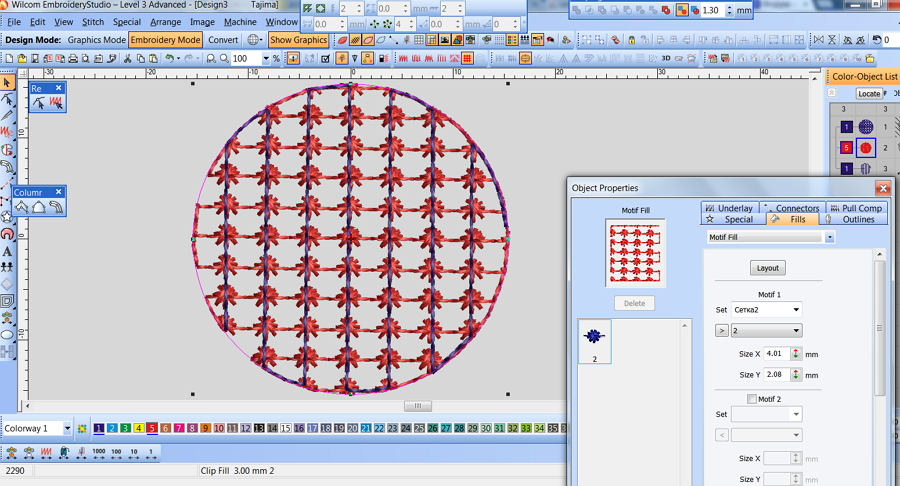Pick color 5 red in palette
This screenshot has height=486, width=900.
(152, 428)
